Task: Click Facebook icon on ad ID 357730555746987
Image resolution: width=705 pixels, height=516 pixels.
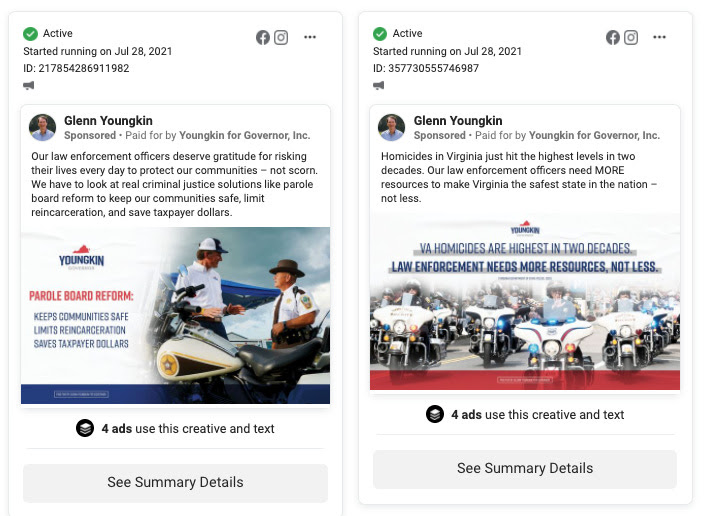Action: [613, 37]
